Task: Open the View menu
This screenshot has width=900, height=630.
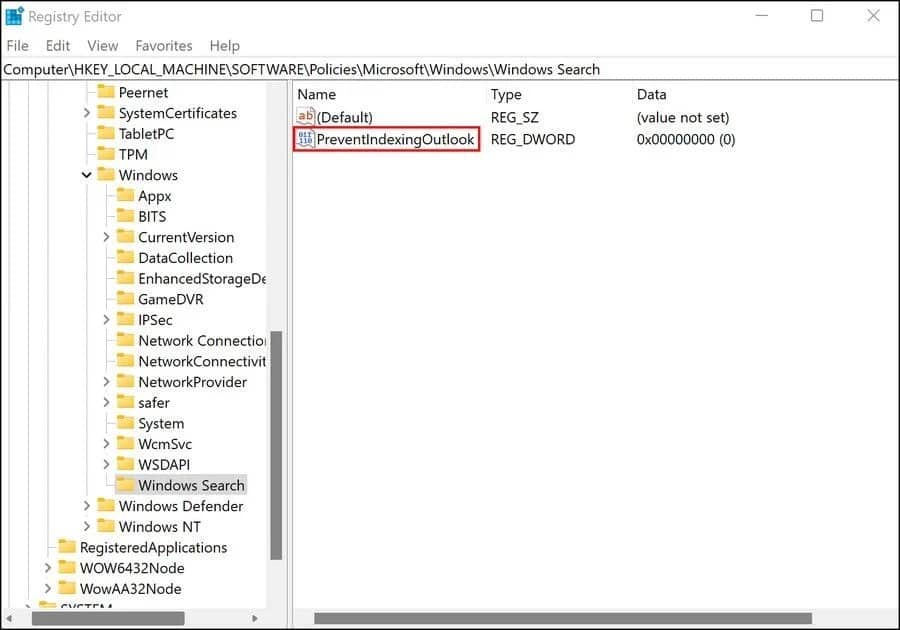Action: [x=102, y=45]
